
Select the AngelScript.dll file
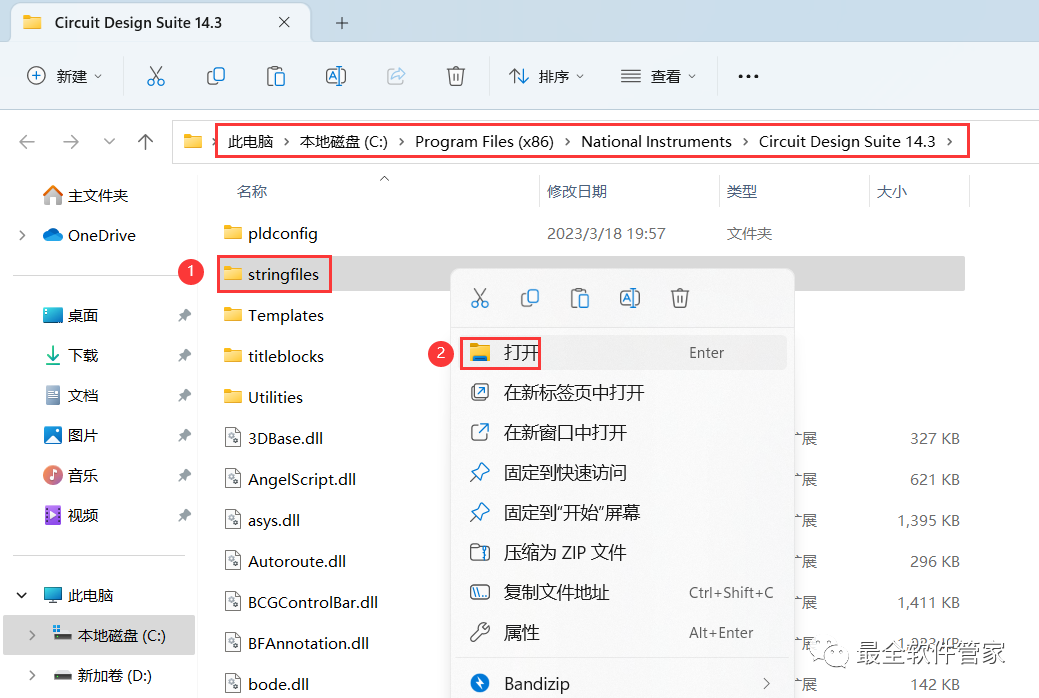[x=290, y=479]
